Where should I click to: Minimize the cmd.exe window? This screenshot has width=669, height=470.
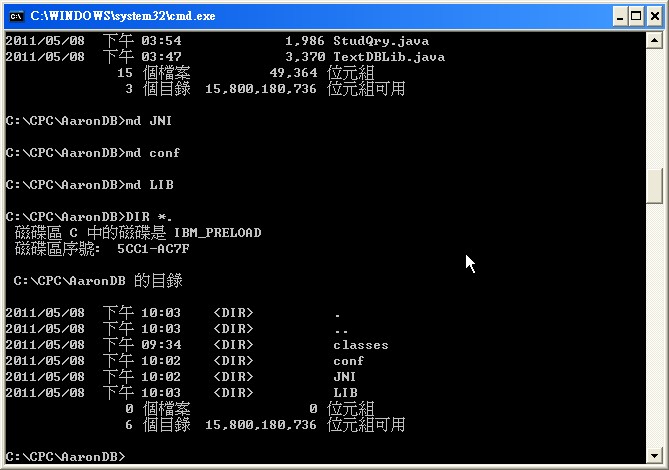(620, 16)
